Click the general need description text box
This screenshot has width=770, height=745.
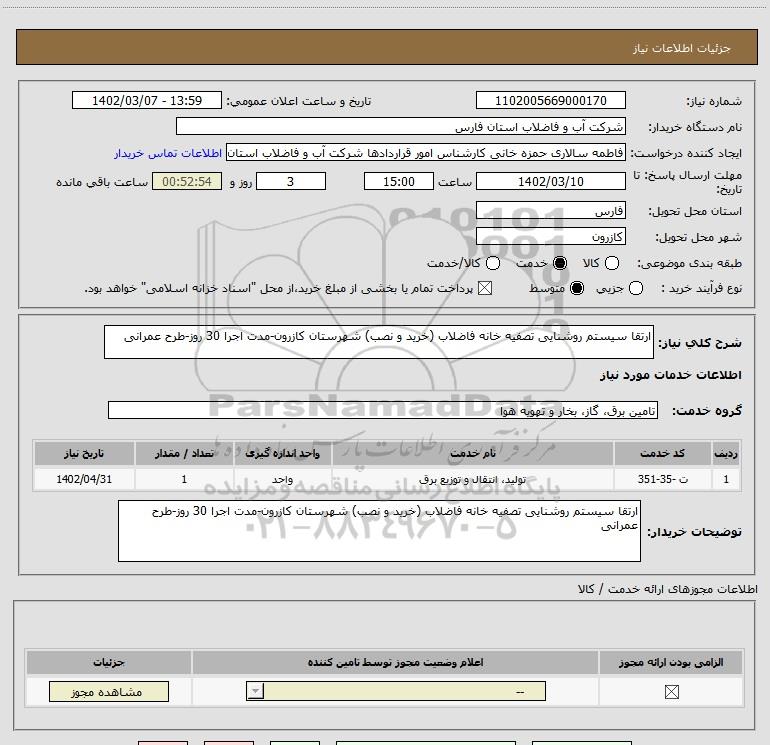(379, 342)
